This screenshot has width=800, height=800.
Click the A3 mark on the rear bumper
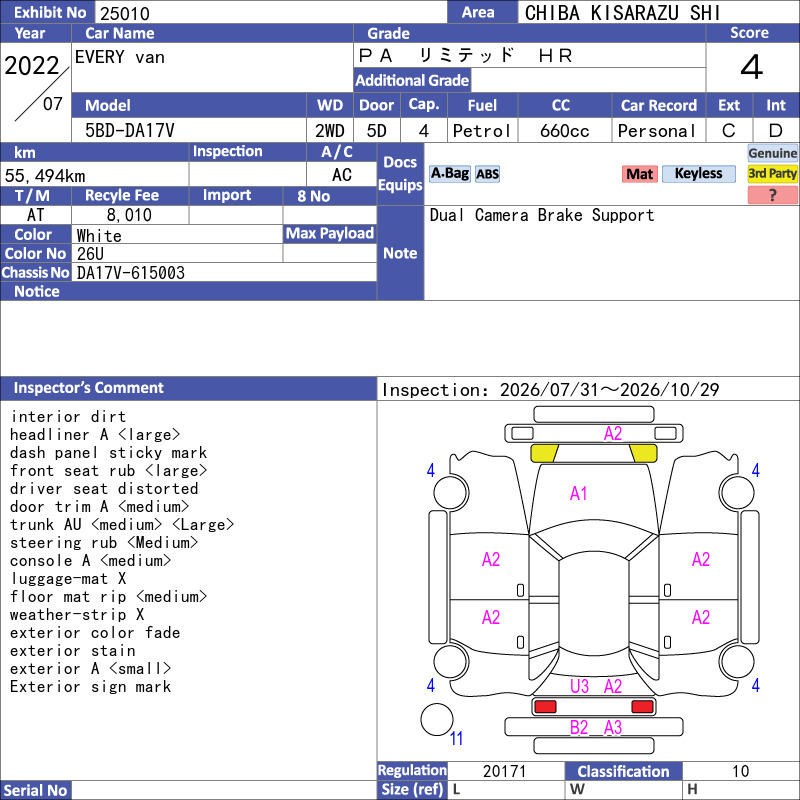[613, 728]
